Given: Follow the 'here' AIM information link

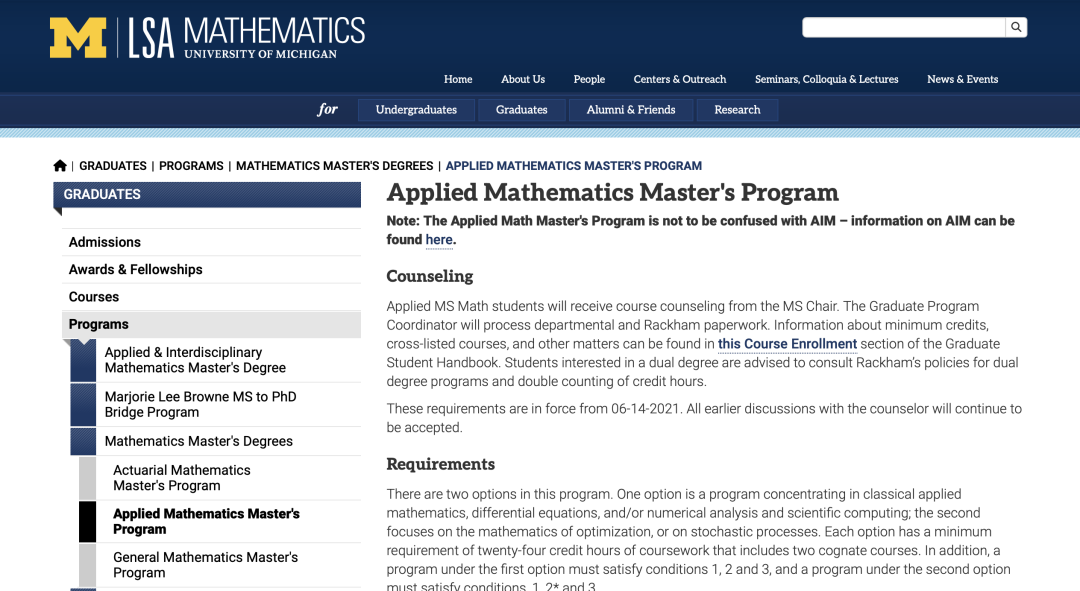Looking at the screenshot, I should 439,240.
